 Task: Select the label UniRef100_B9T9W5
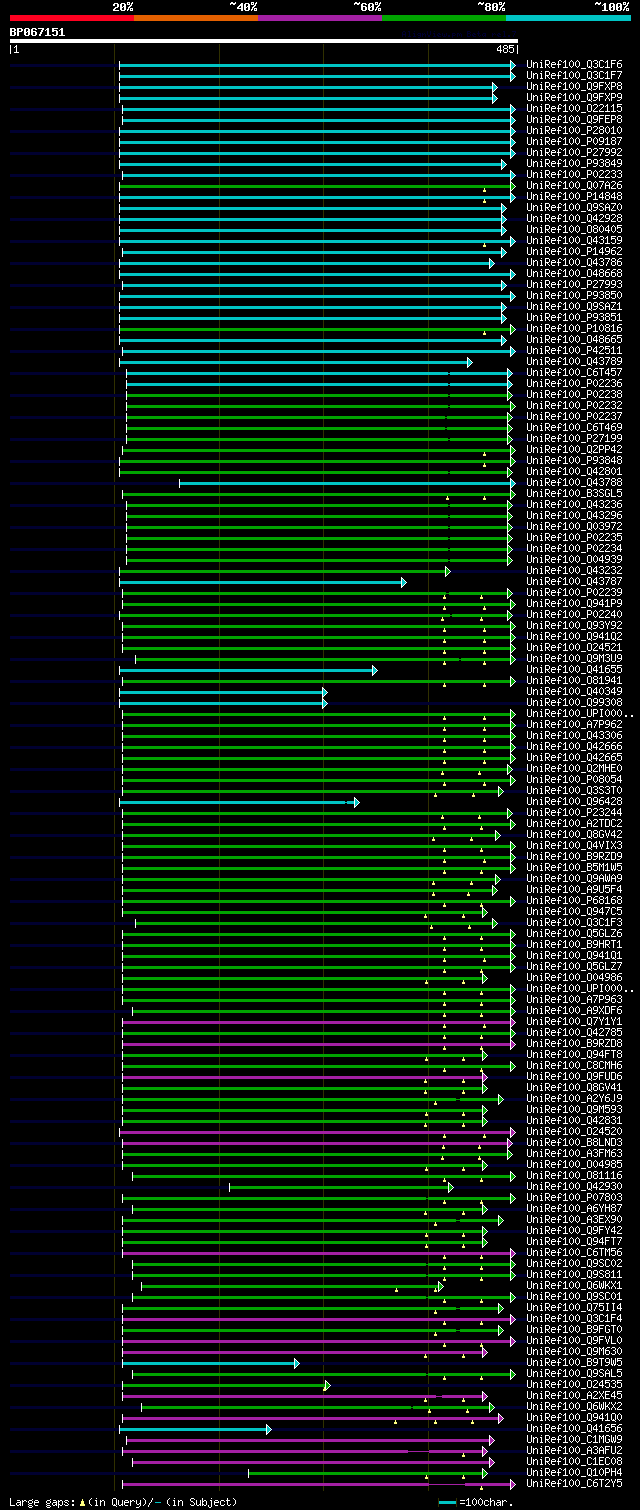point(575,1363)
